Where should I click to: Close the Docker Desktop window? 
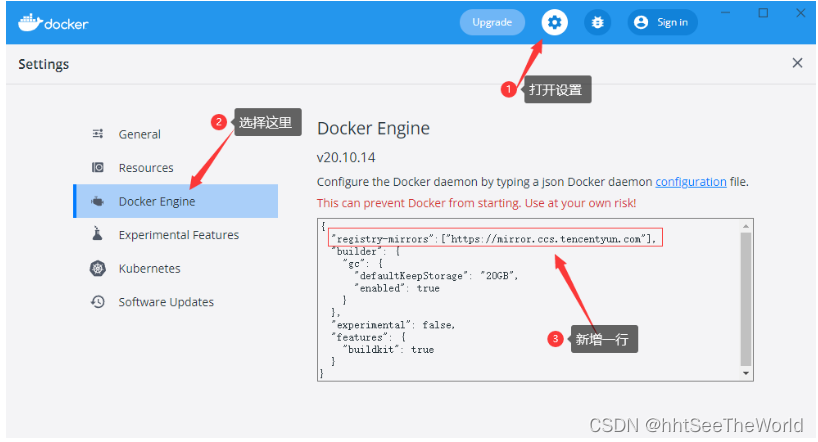800,13
